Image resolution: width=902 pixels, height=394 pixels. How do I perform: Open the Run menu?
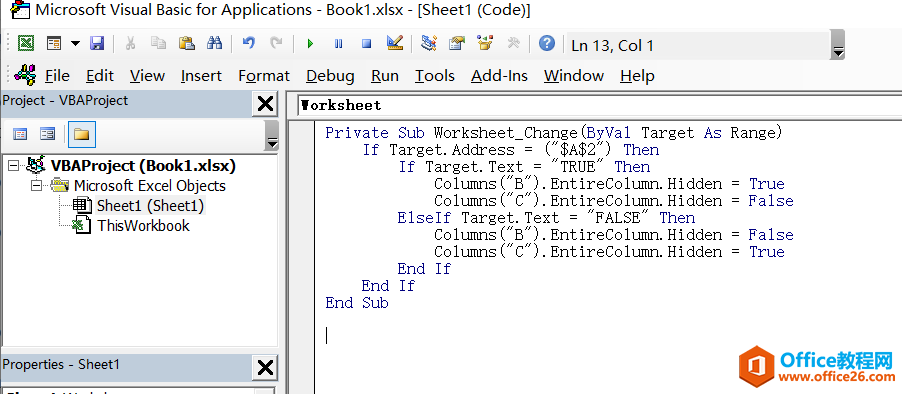coord(385,76)
